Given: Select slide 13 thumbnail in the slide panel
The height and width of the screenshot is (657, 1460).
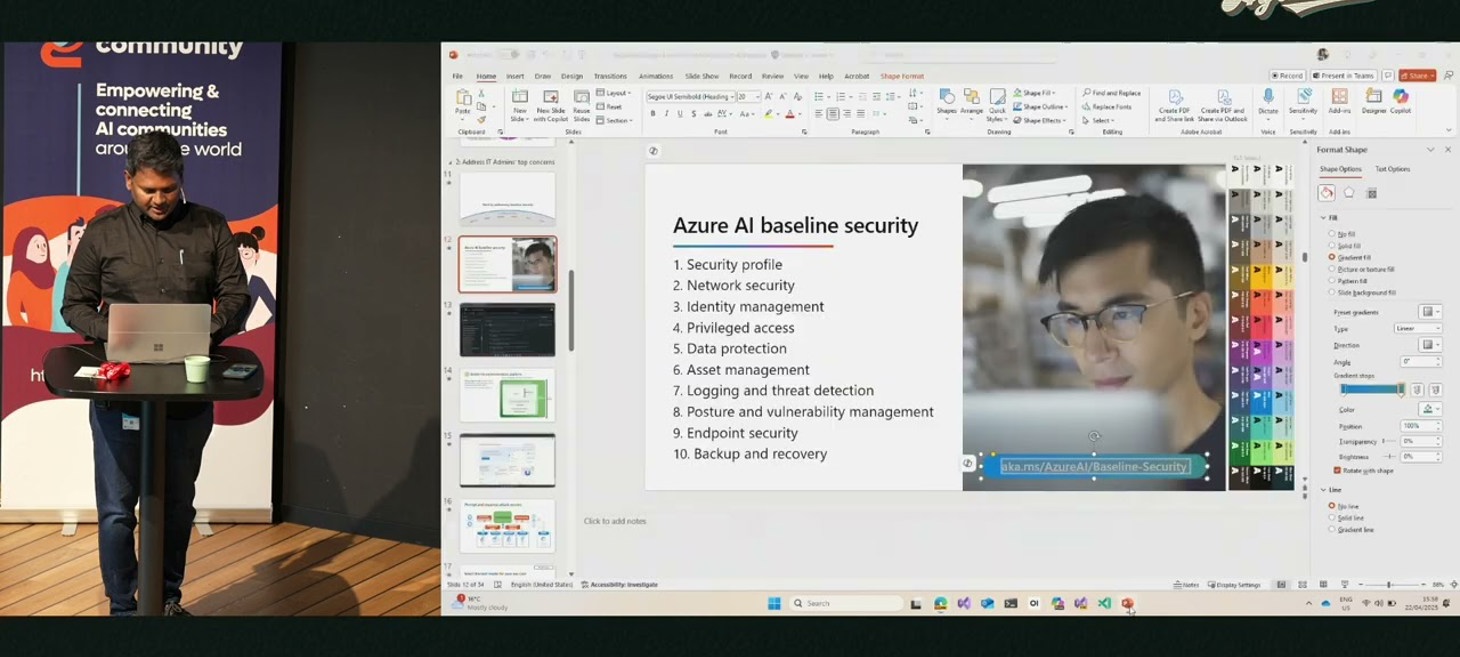Looking at the screenshot, I should coord(507,330).
